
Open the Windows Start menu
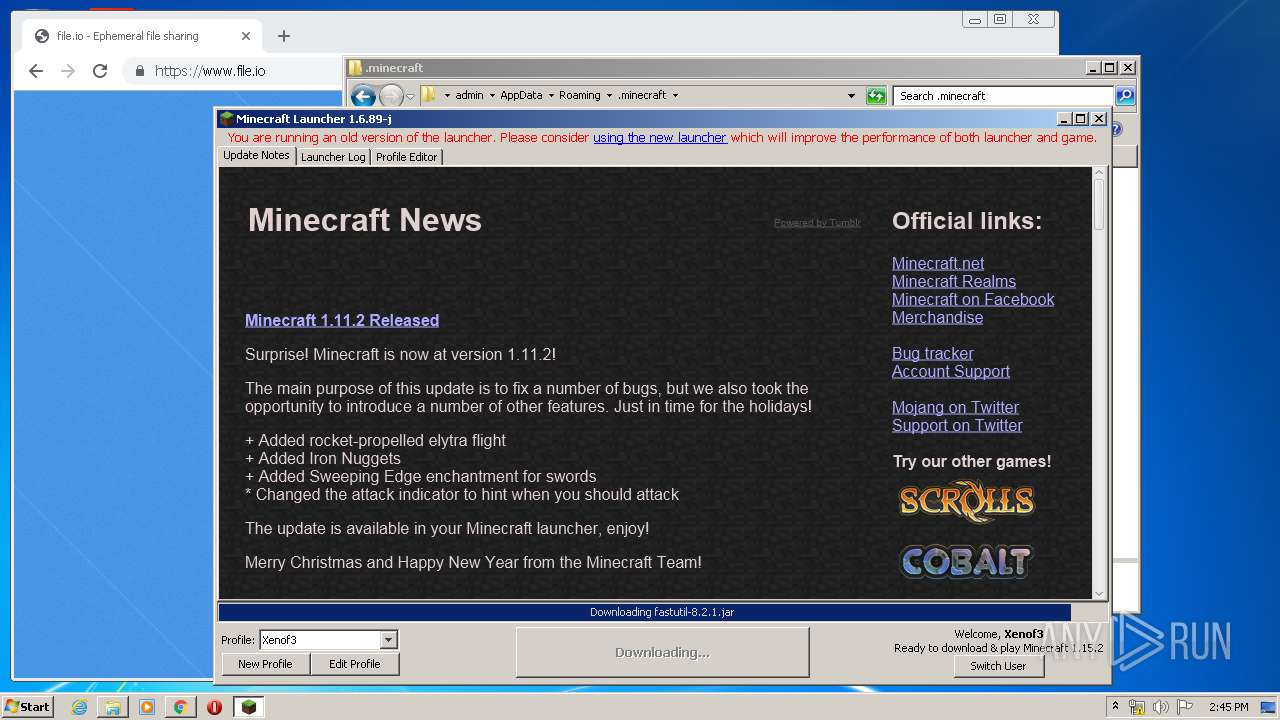tap(28, 707)
